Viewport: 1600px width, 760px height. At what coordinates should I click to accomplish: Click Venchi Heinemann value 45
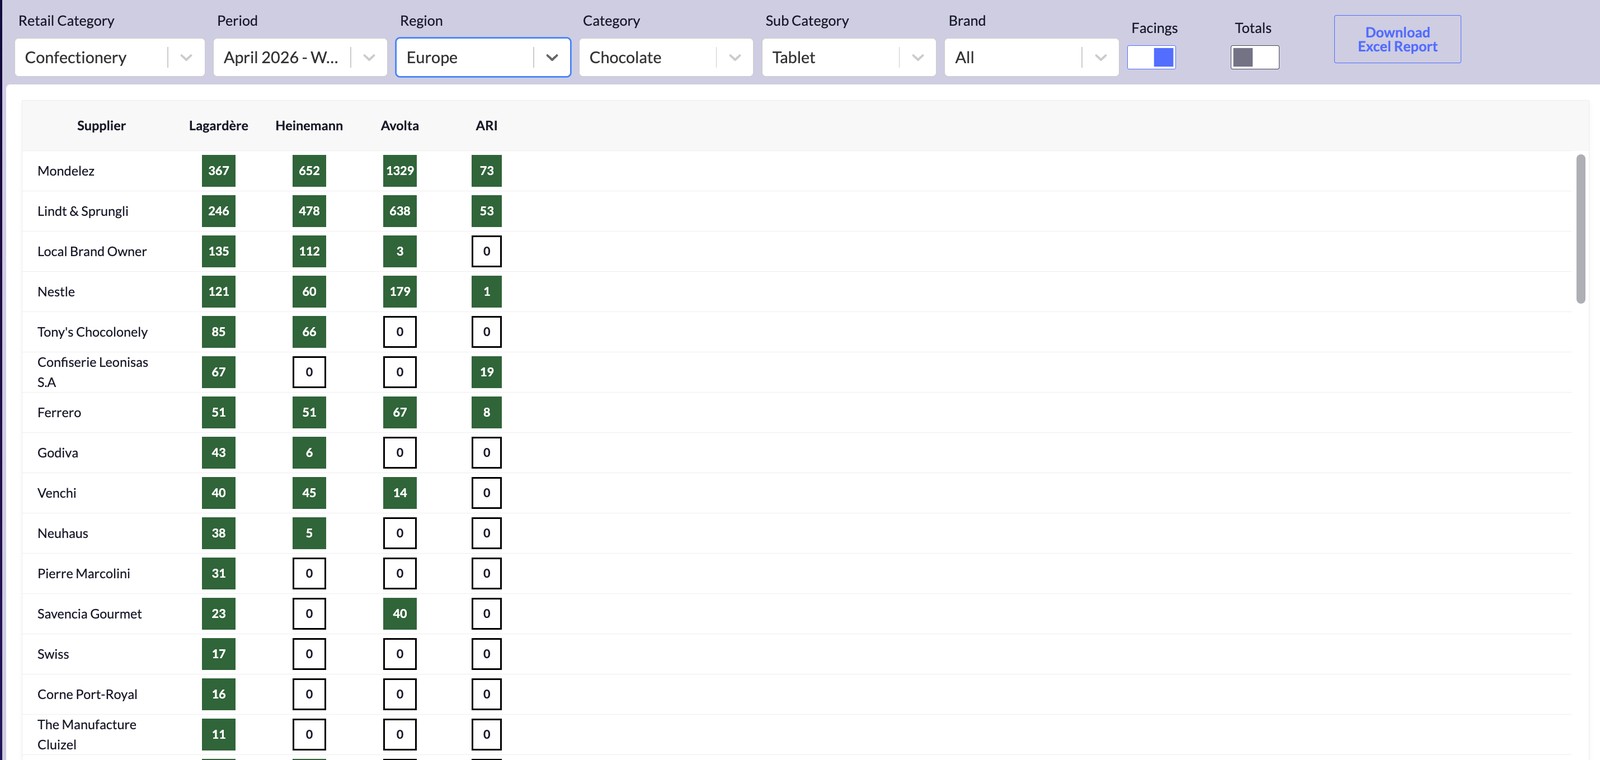[x=309, y=493]
